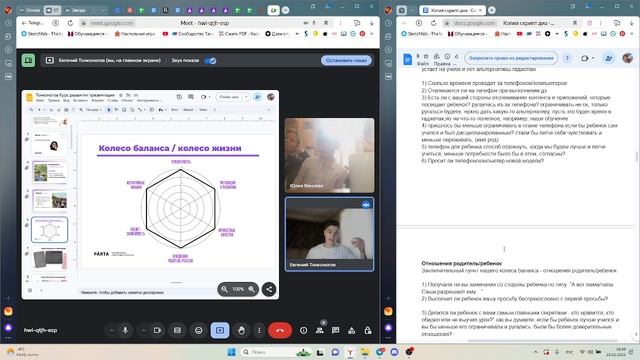Image resolution: width=640 pixels, height=360 pixels.
Task: Open the Google account avatar in Docs
Action: coord(627,58)
